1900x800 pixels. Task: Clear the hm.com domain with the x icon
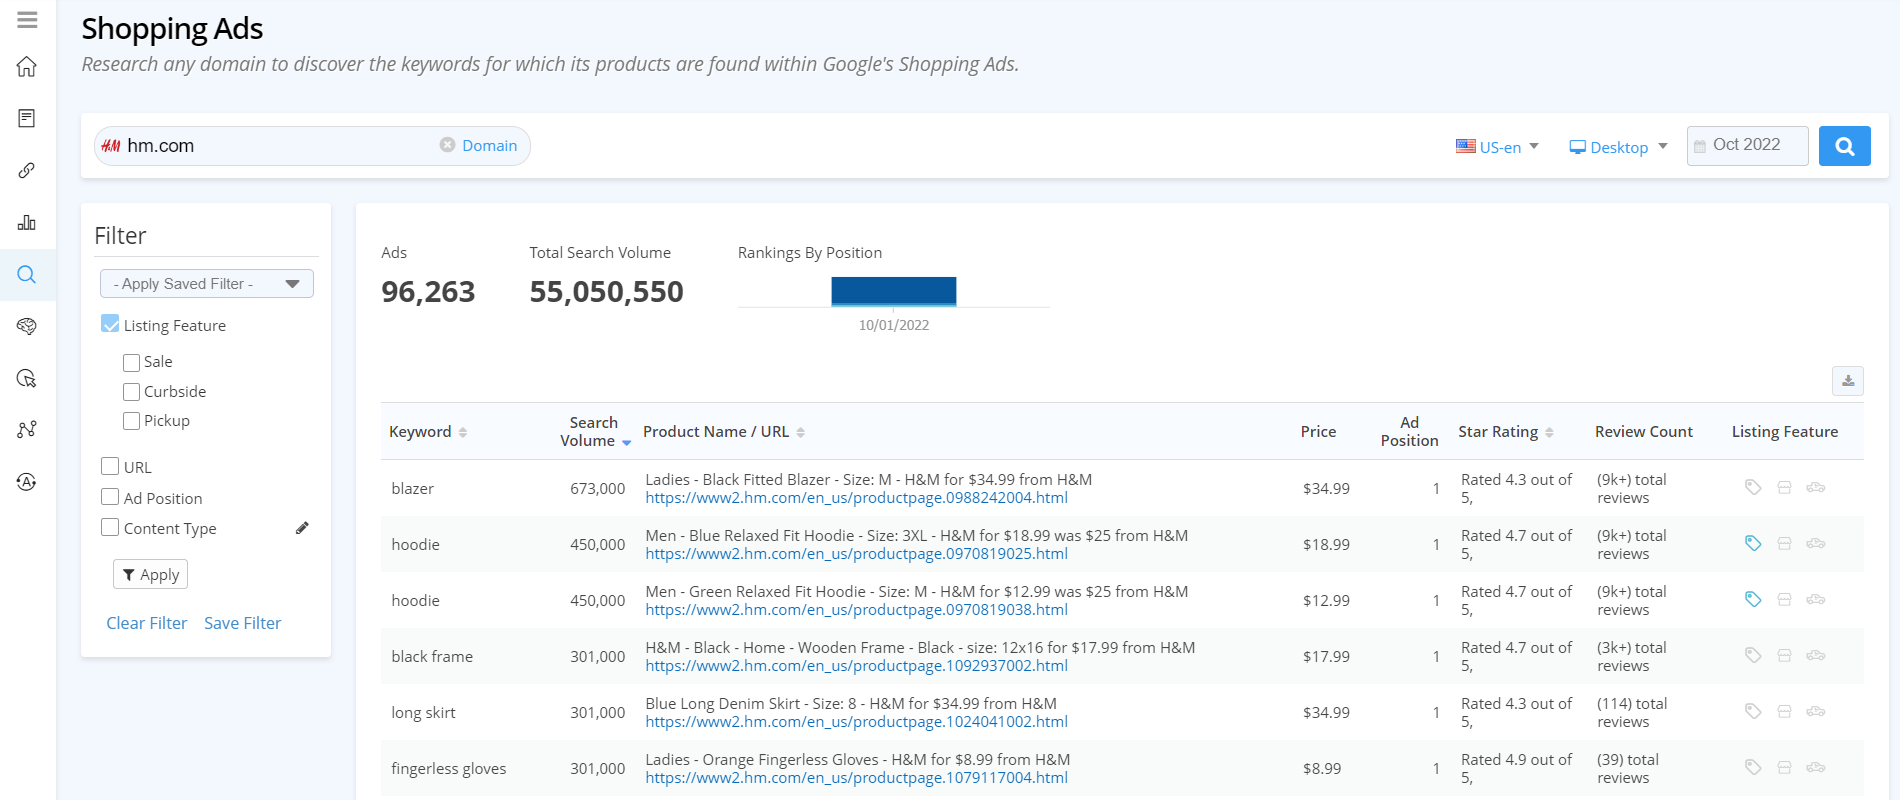(x=447, y=145)
